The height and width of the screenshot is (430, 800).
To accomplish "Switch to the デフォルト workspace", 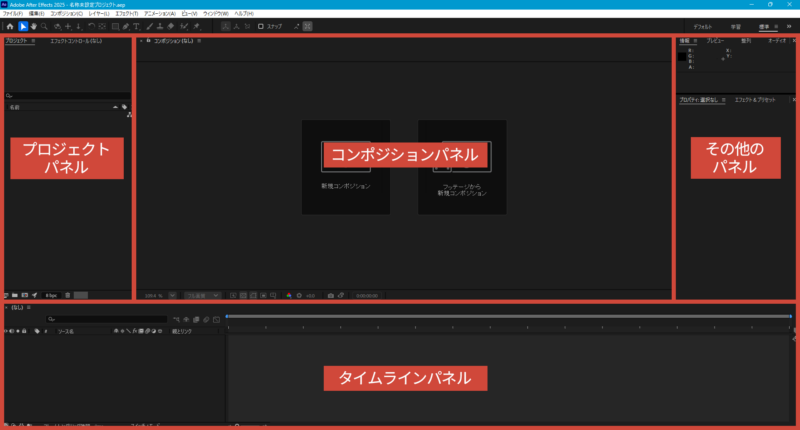I will (703, 27).
